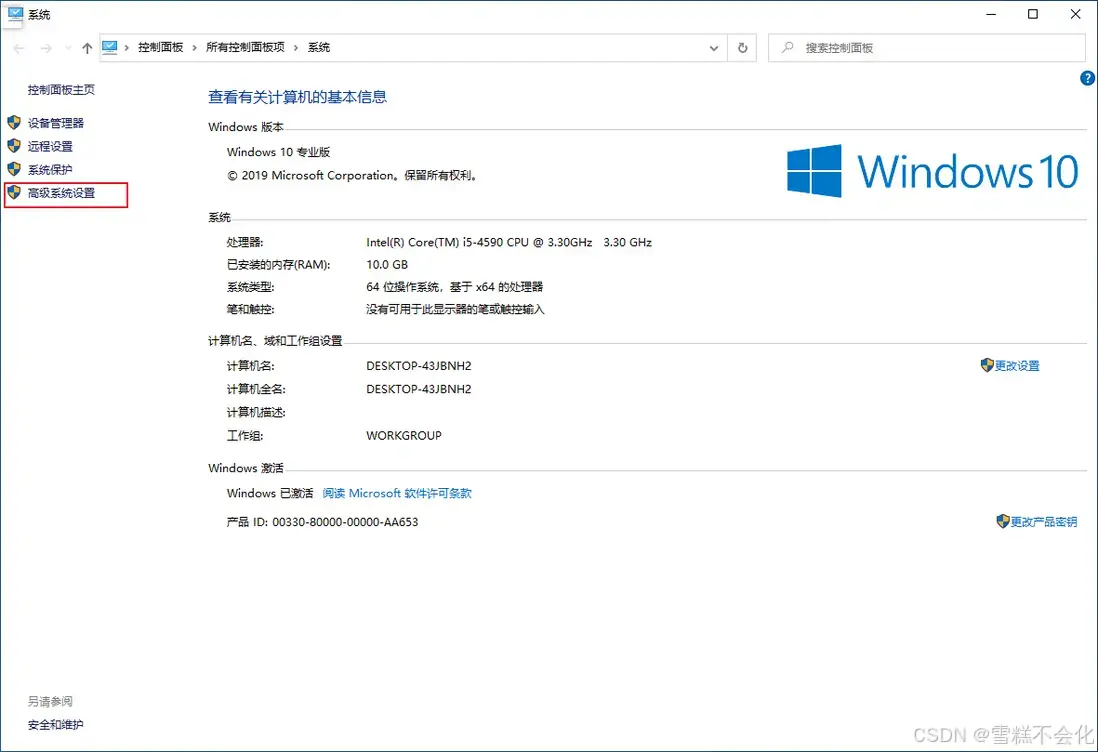Click the shield icon beside 更改设置
The image size is (1098, 752).
987,365
